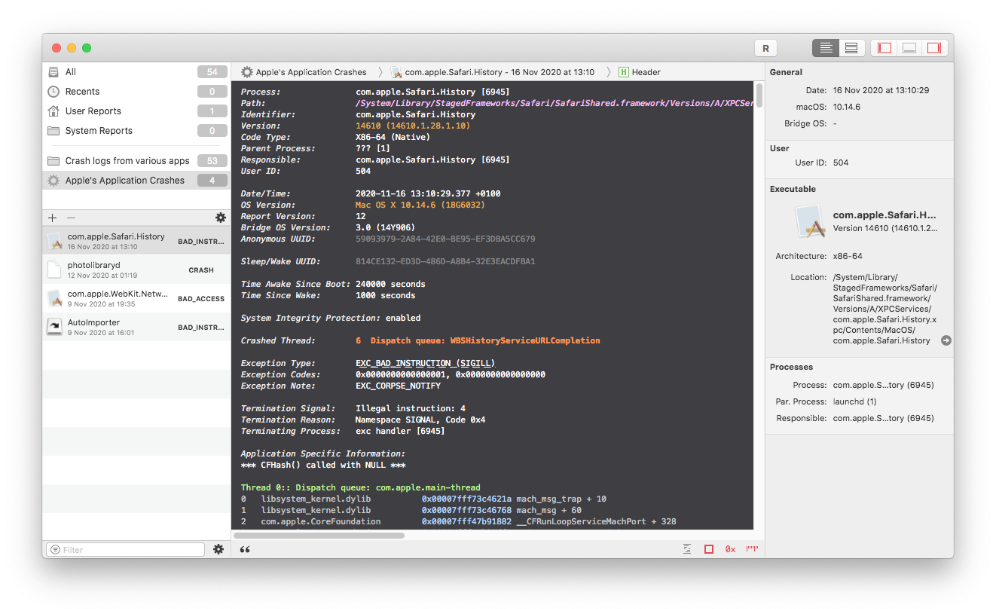Viewport: 996px width, 609px height.
Task: Open the gear menu next to the Filter field
Action: pos(219,549)
